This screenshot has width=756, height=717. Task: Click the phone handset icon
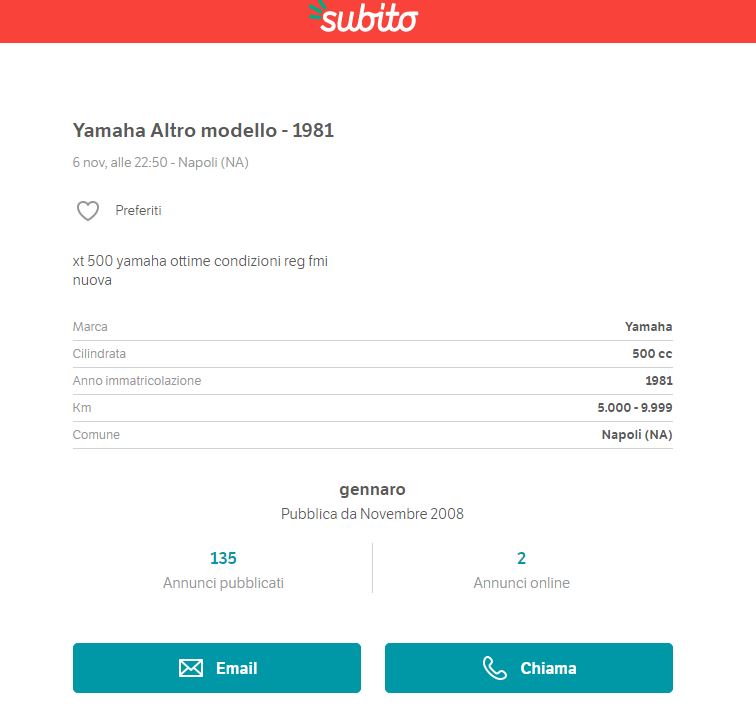[x=495, y=669]
